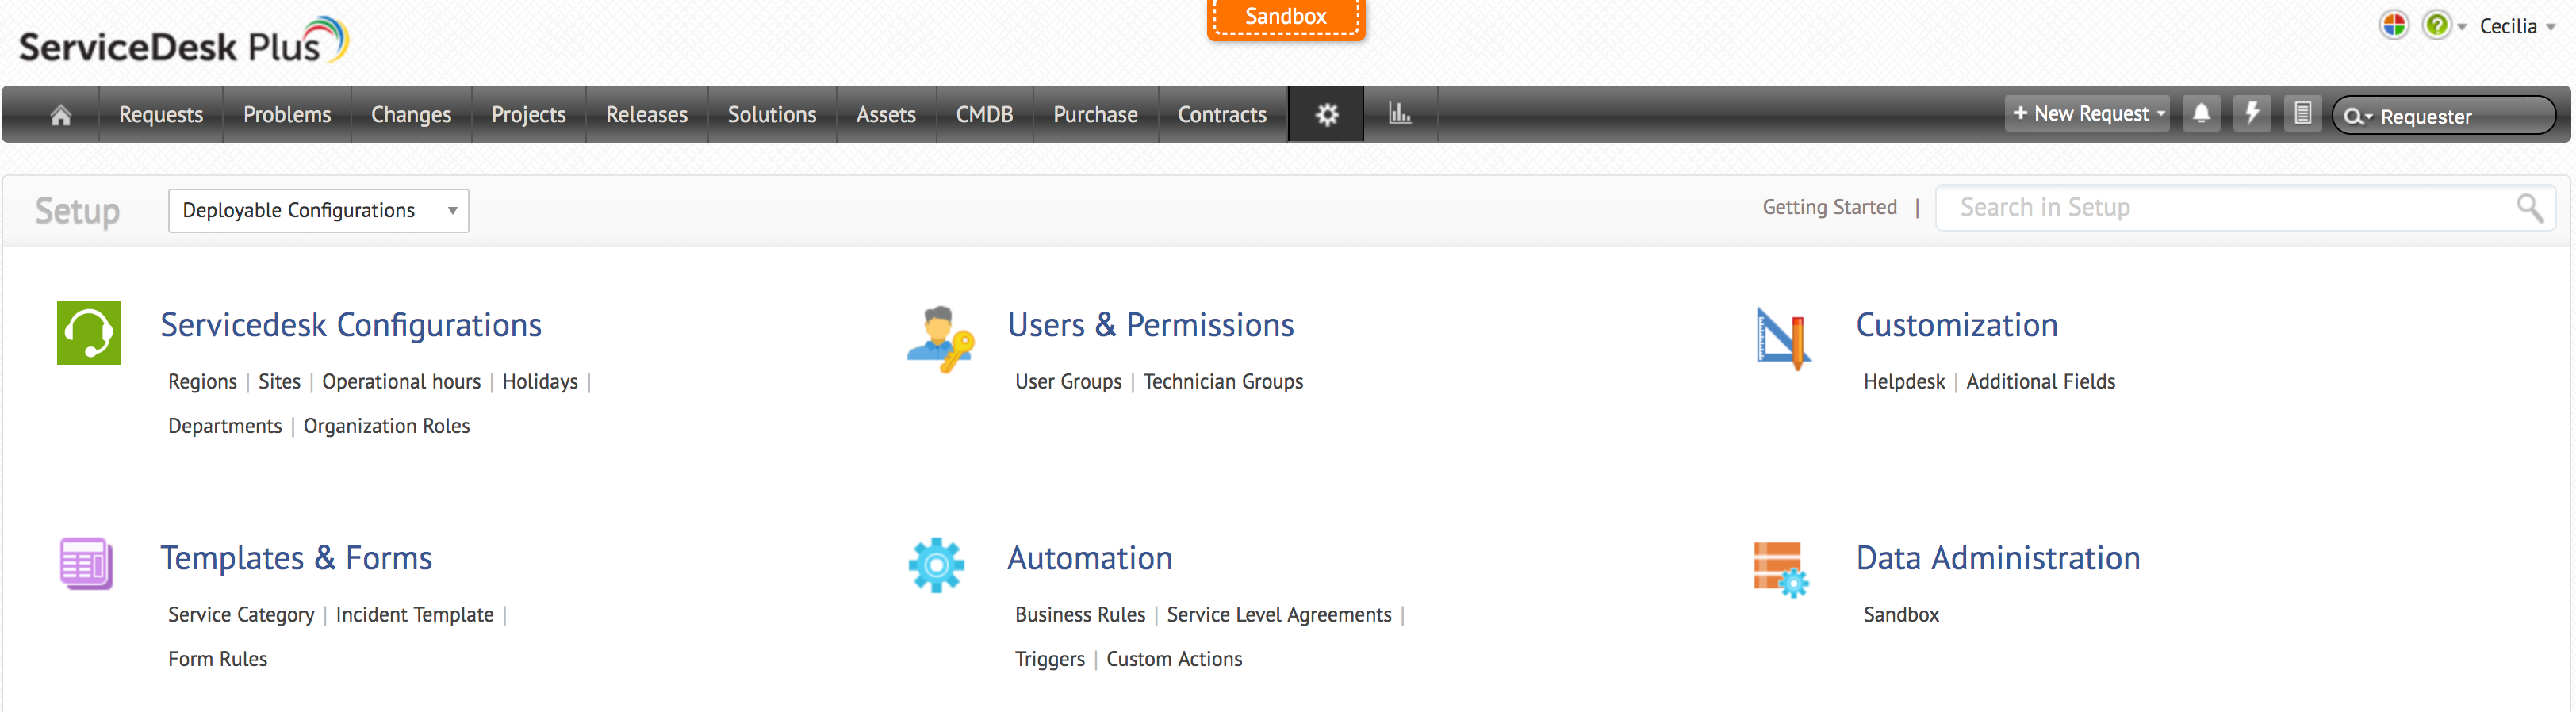Viewport: 2576px width, 712px height.
Task: Go to the Home icon tab
Action: (x=61, y=115)
